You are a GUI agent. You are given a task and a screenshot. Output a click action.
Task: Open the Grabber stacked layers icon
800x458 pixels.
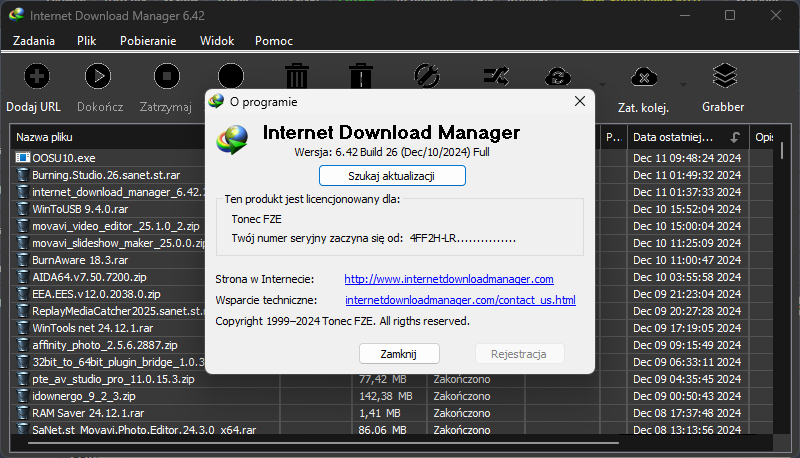(x=724, y=75)
